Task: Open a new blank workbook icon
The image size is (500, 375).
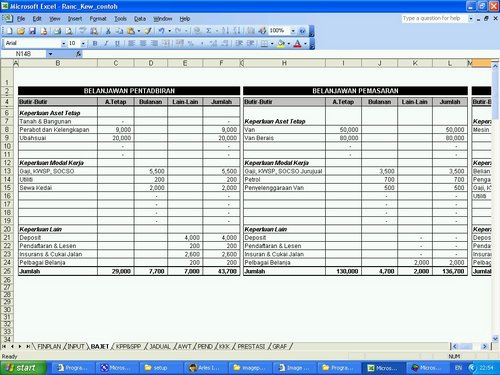Action: point(9,31)
